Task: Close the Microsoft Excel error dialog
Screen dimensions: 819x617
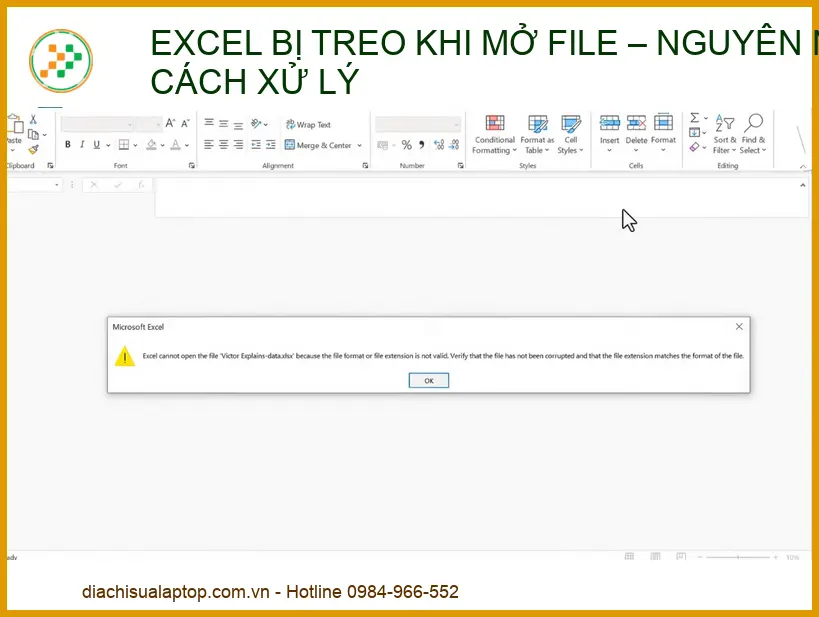Action: [739, 327]
